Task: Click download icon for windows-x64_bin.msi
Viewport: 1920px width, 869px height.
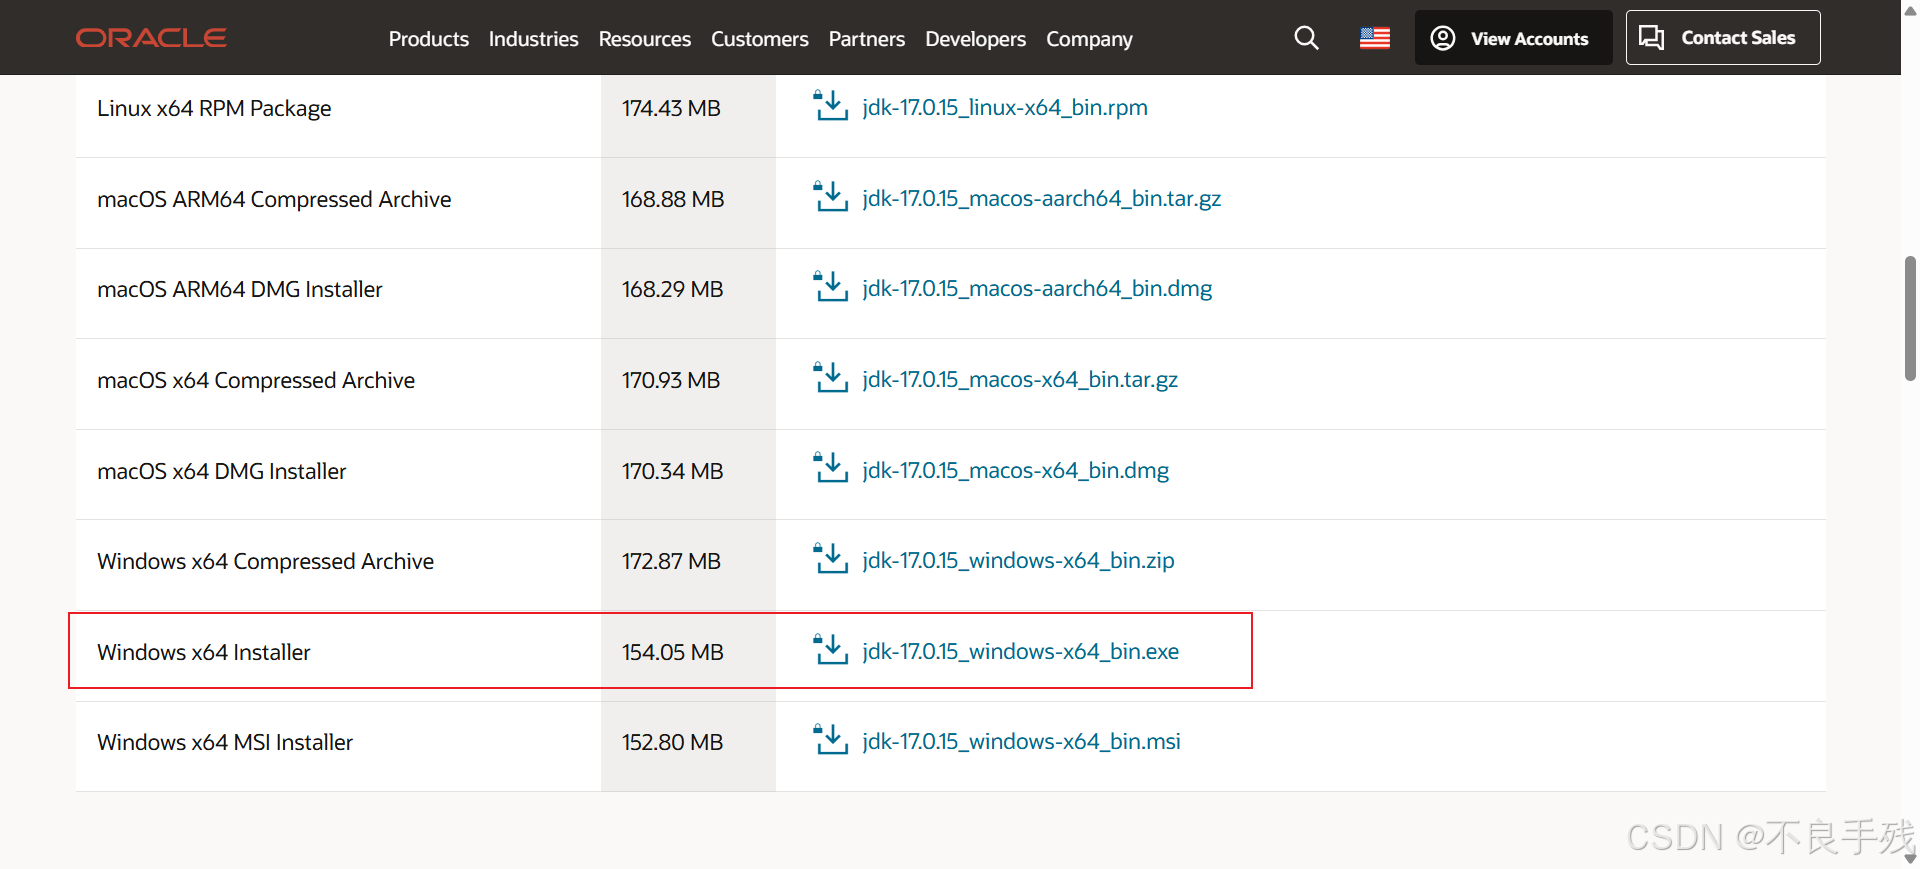Action: click(x=830, y=739)
